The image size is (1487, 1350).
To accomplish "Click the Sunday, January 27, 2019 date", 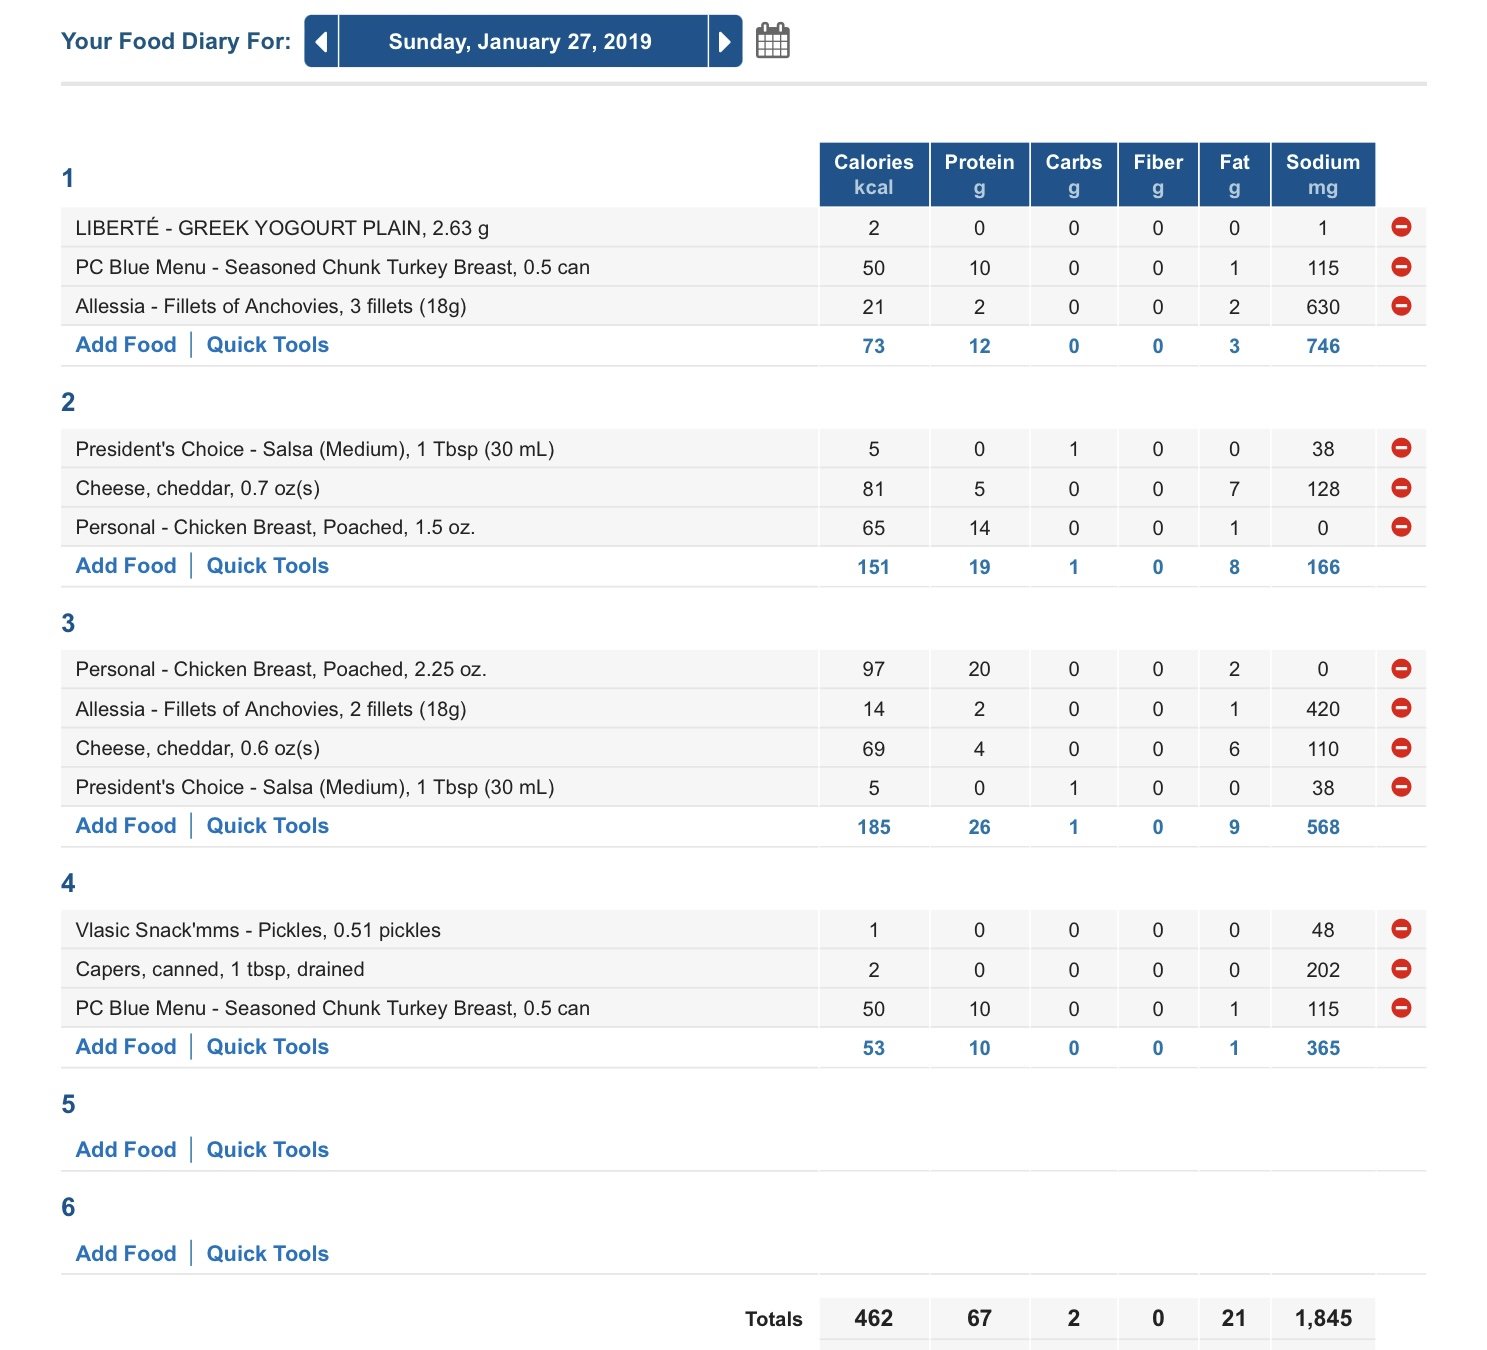I will point(520,41).
